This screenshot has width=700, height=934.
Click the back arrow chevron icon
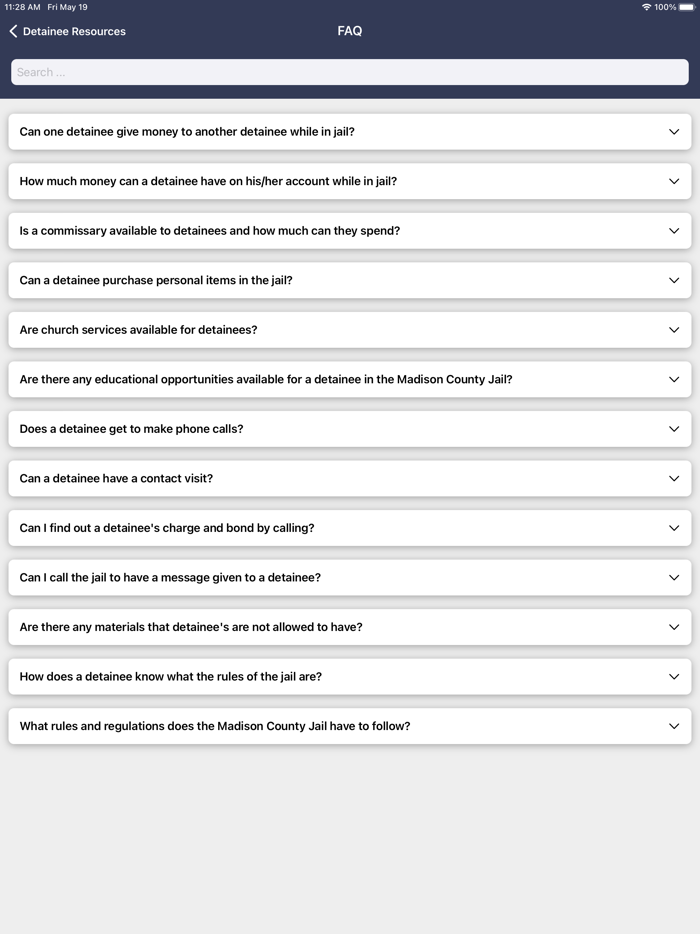click(13, 32)
